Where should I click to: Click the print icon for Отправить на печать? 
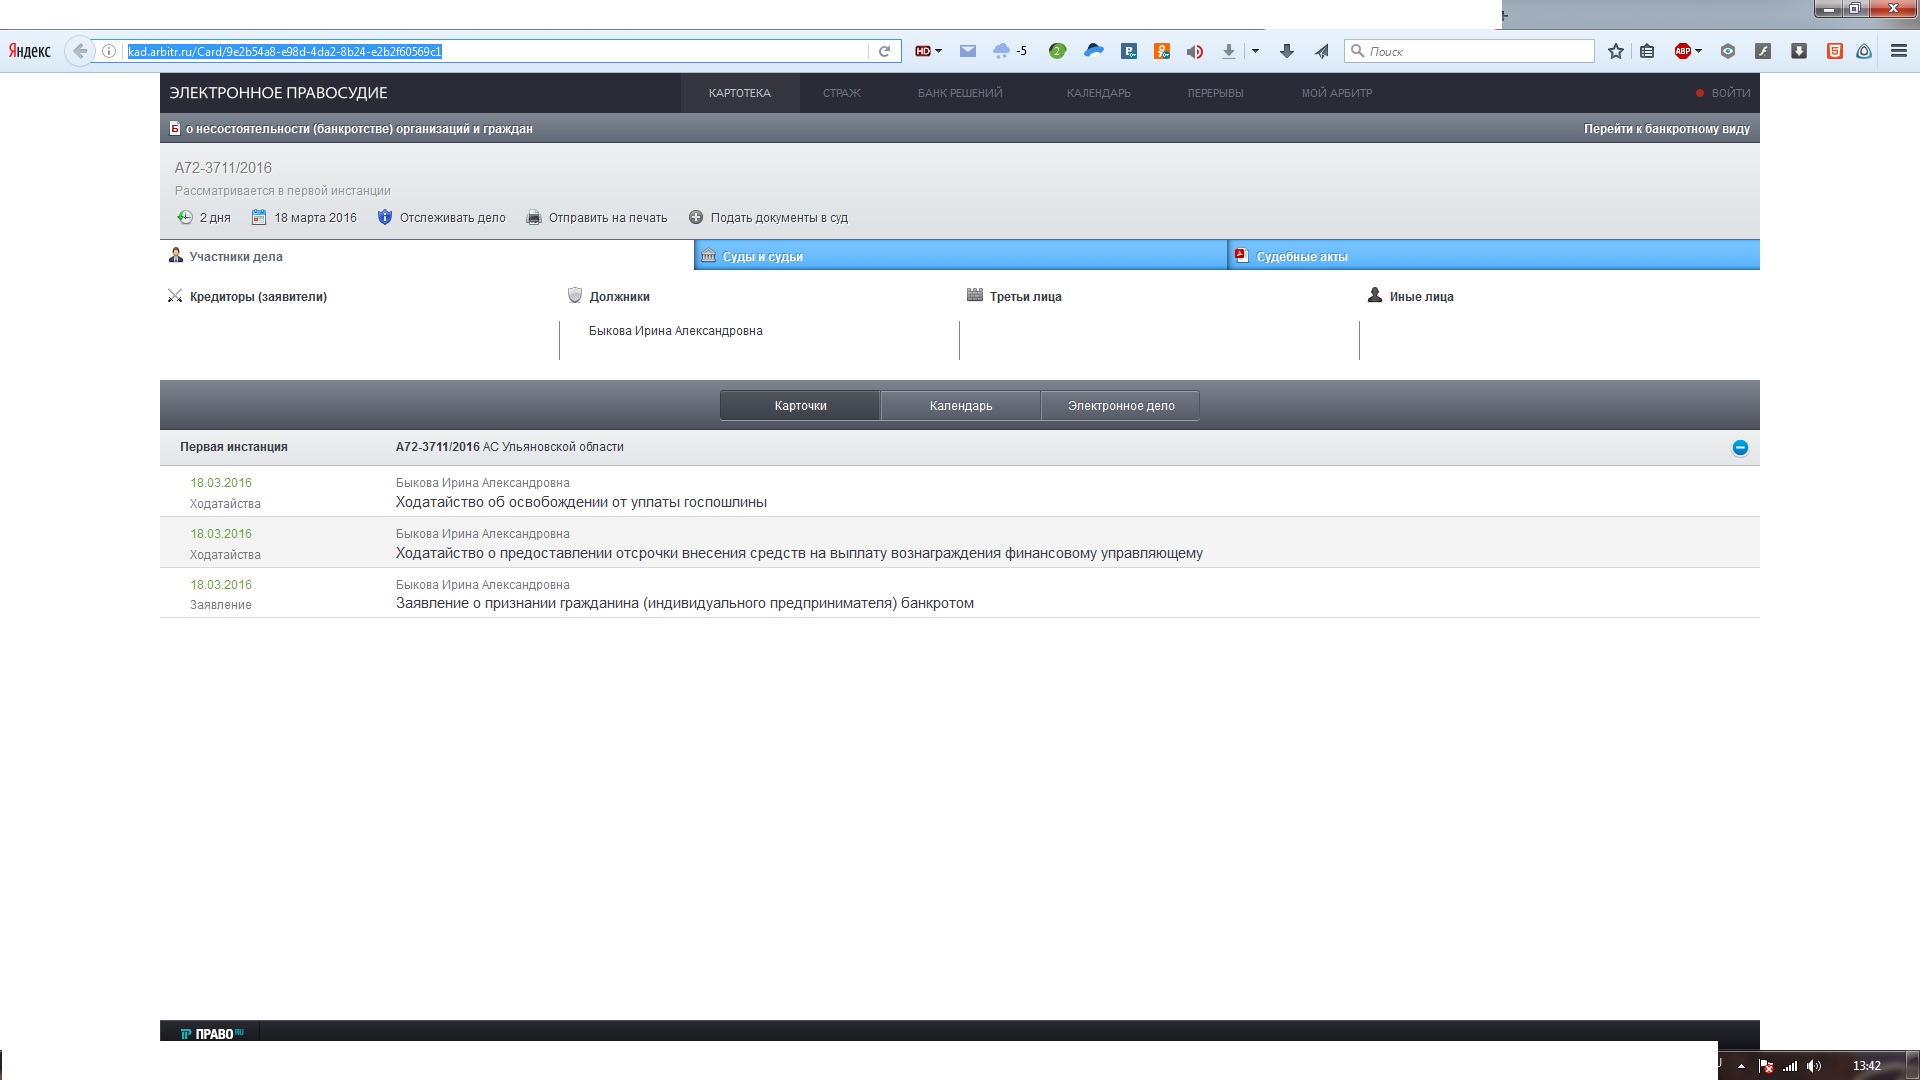(x=534, y=217)
